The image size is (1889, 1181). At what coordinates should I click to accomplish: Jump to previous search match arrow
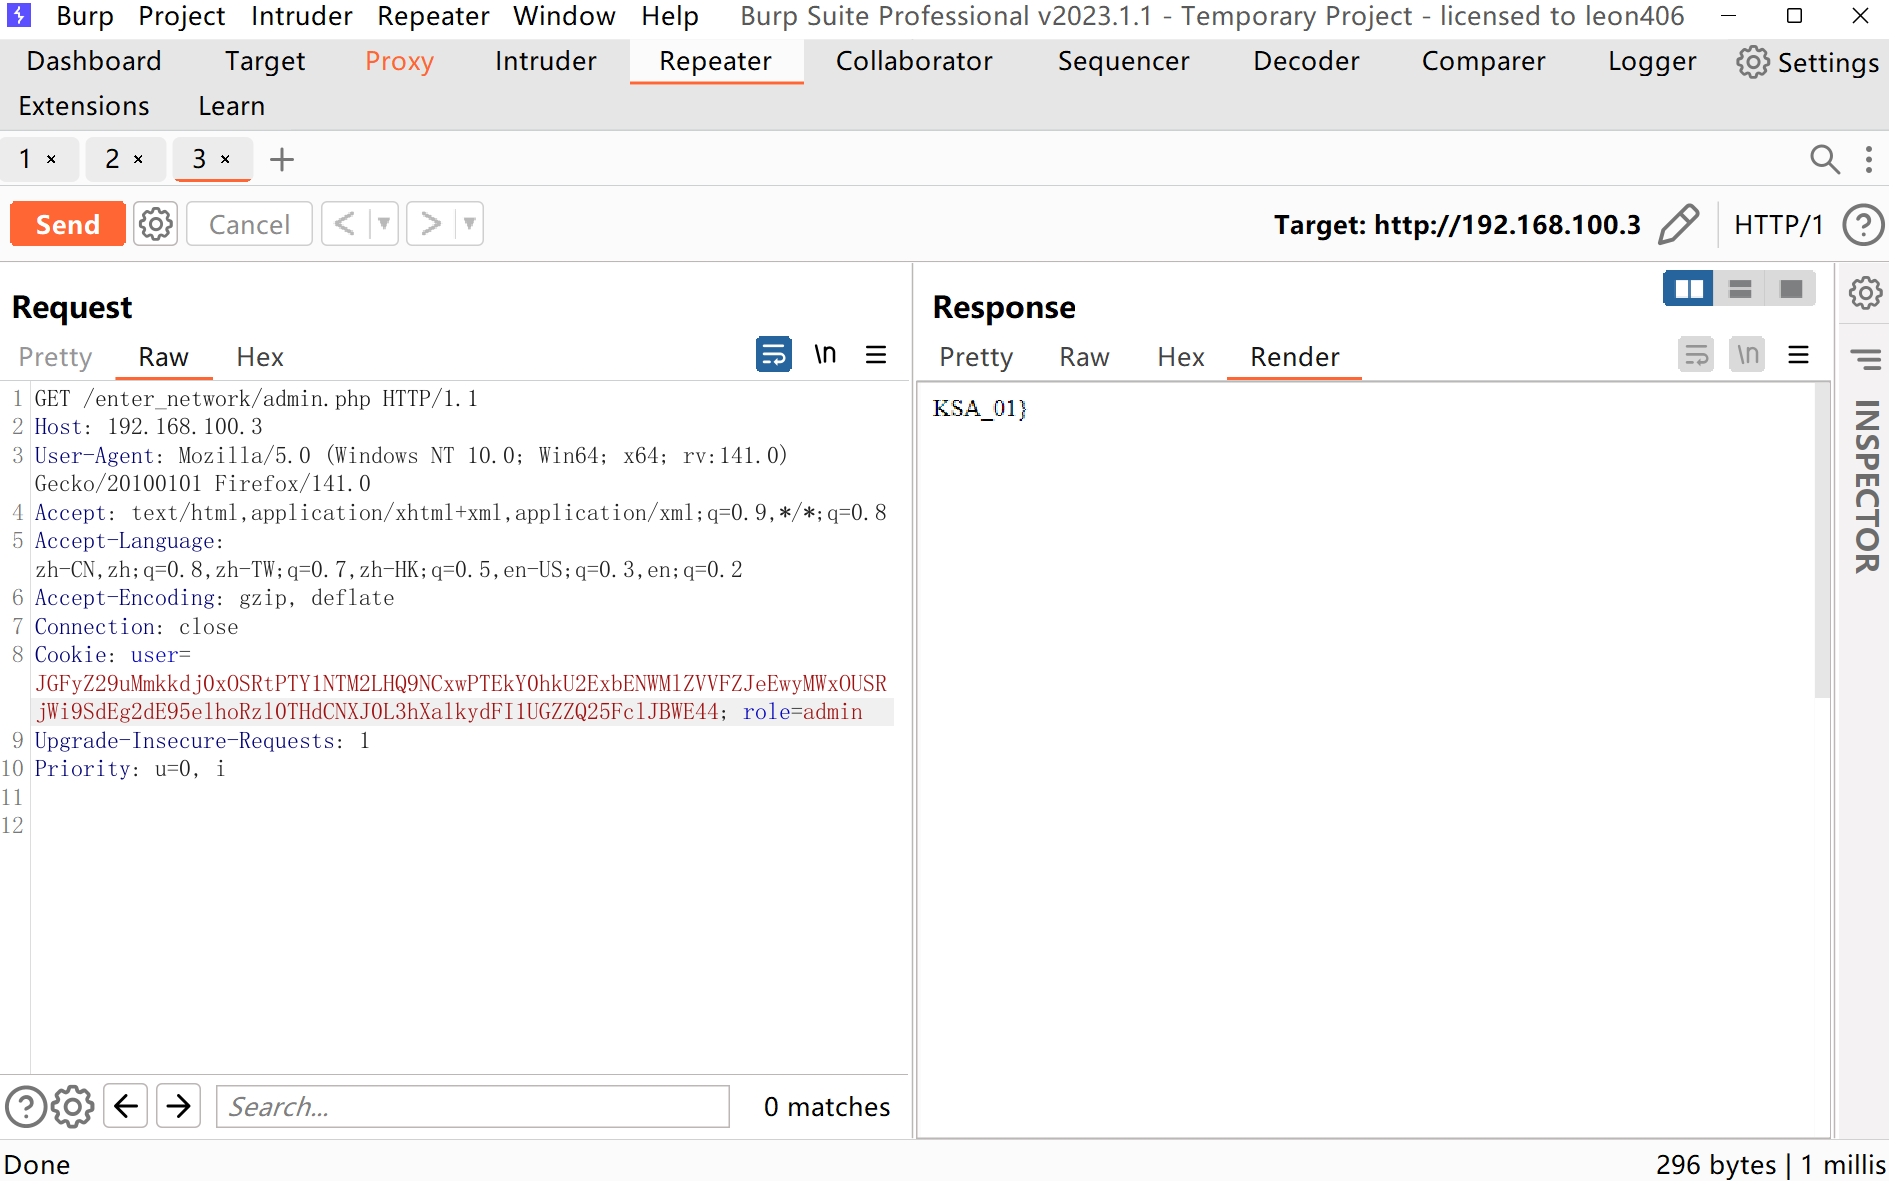tap(126, 1106)
